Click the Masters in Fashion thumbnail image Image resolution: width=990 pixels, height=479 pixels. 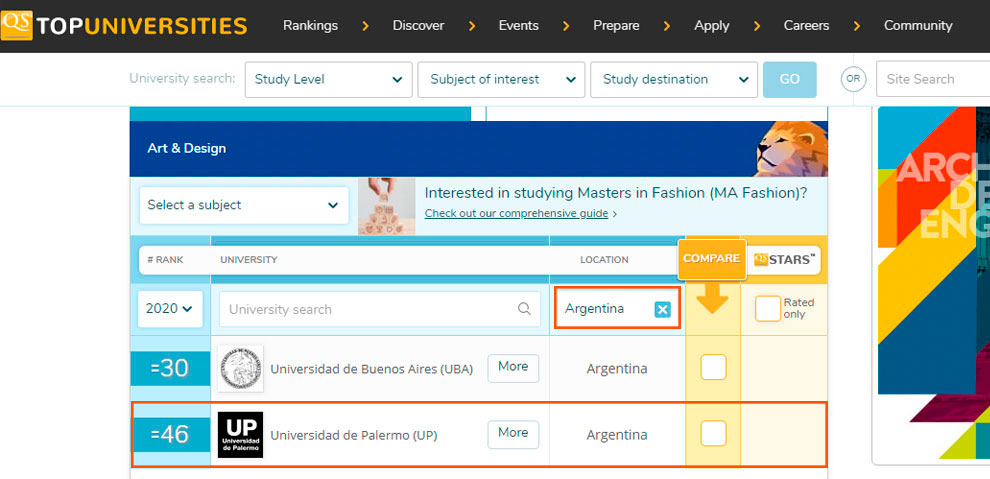[386, 206]
